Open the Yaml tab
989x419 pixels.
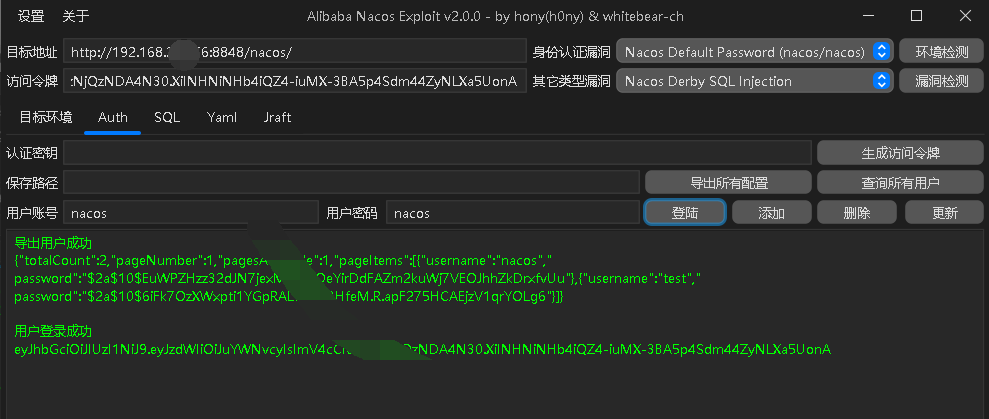click(221, 117)
